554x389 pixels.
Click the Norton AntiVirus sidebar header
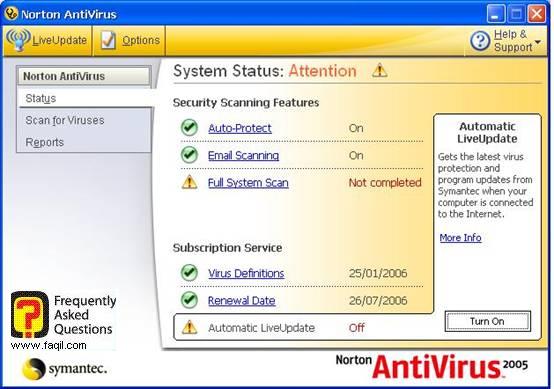84,76
